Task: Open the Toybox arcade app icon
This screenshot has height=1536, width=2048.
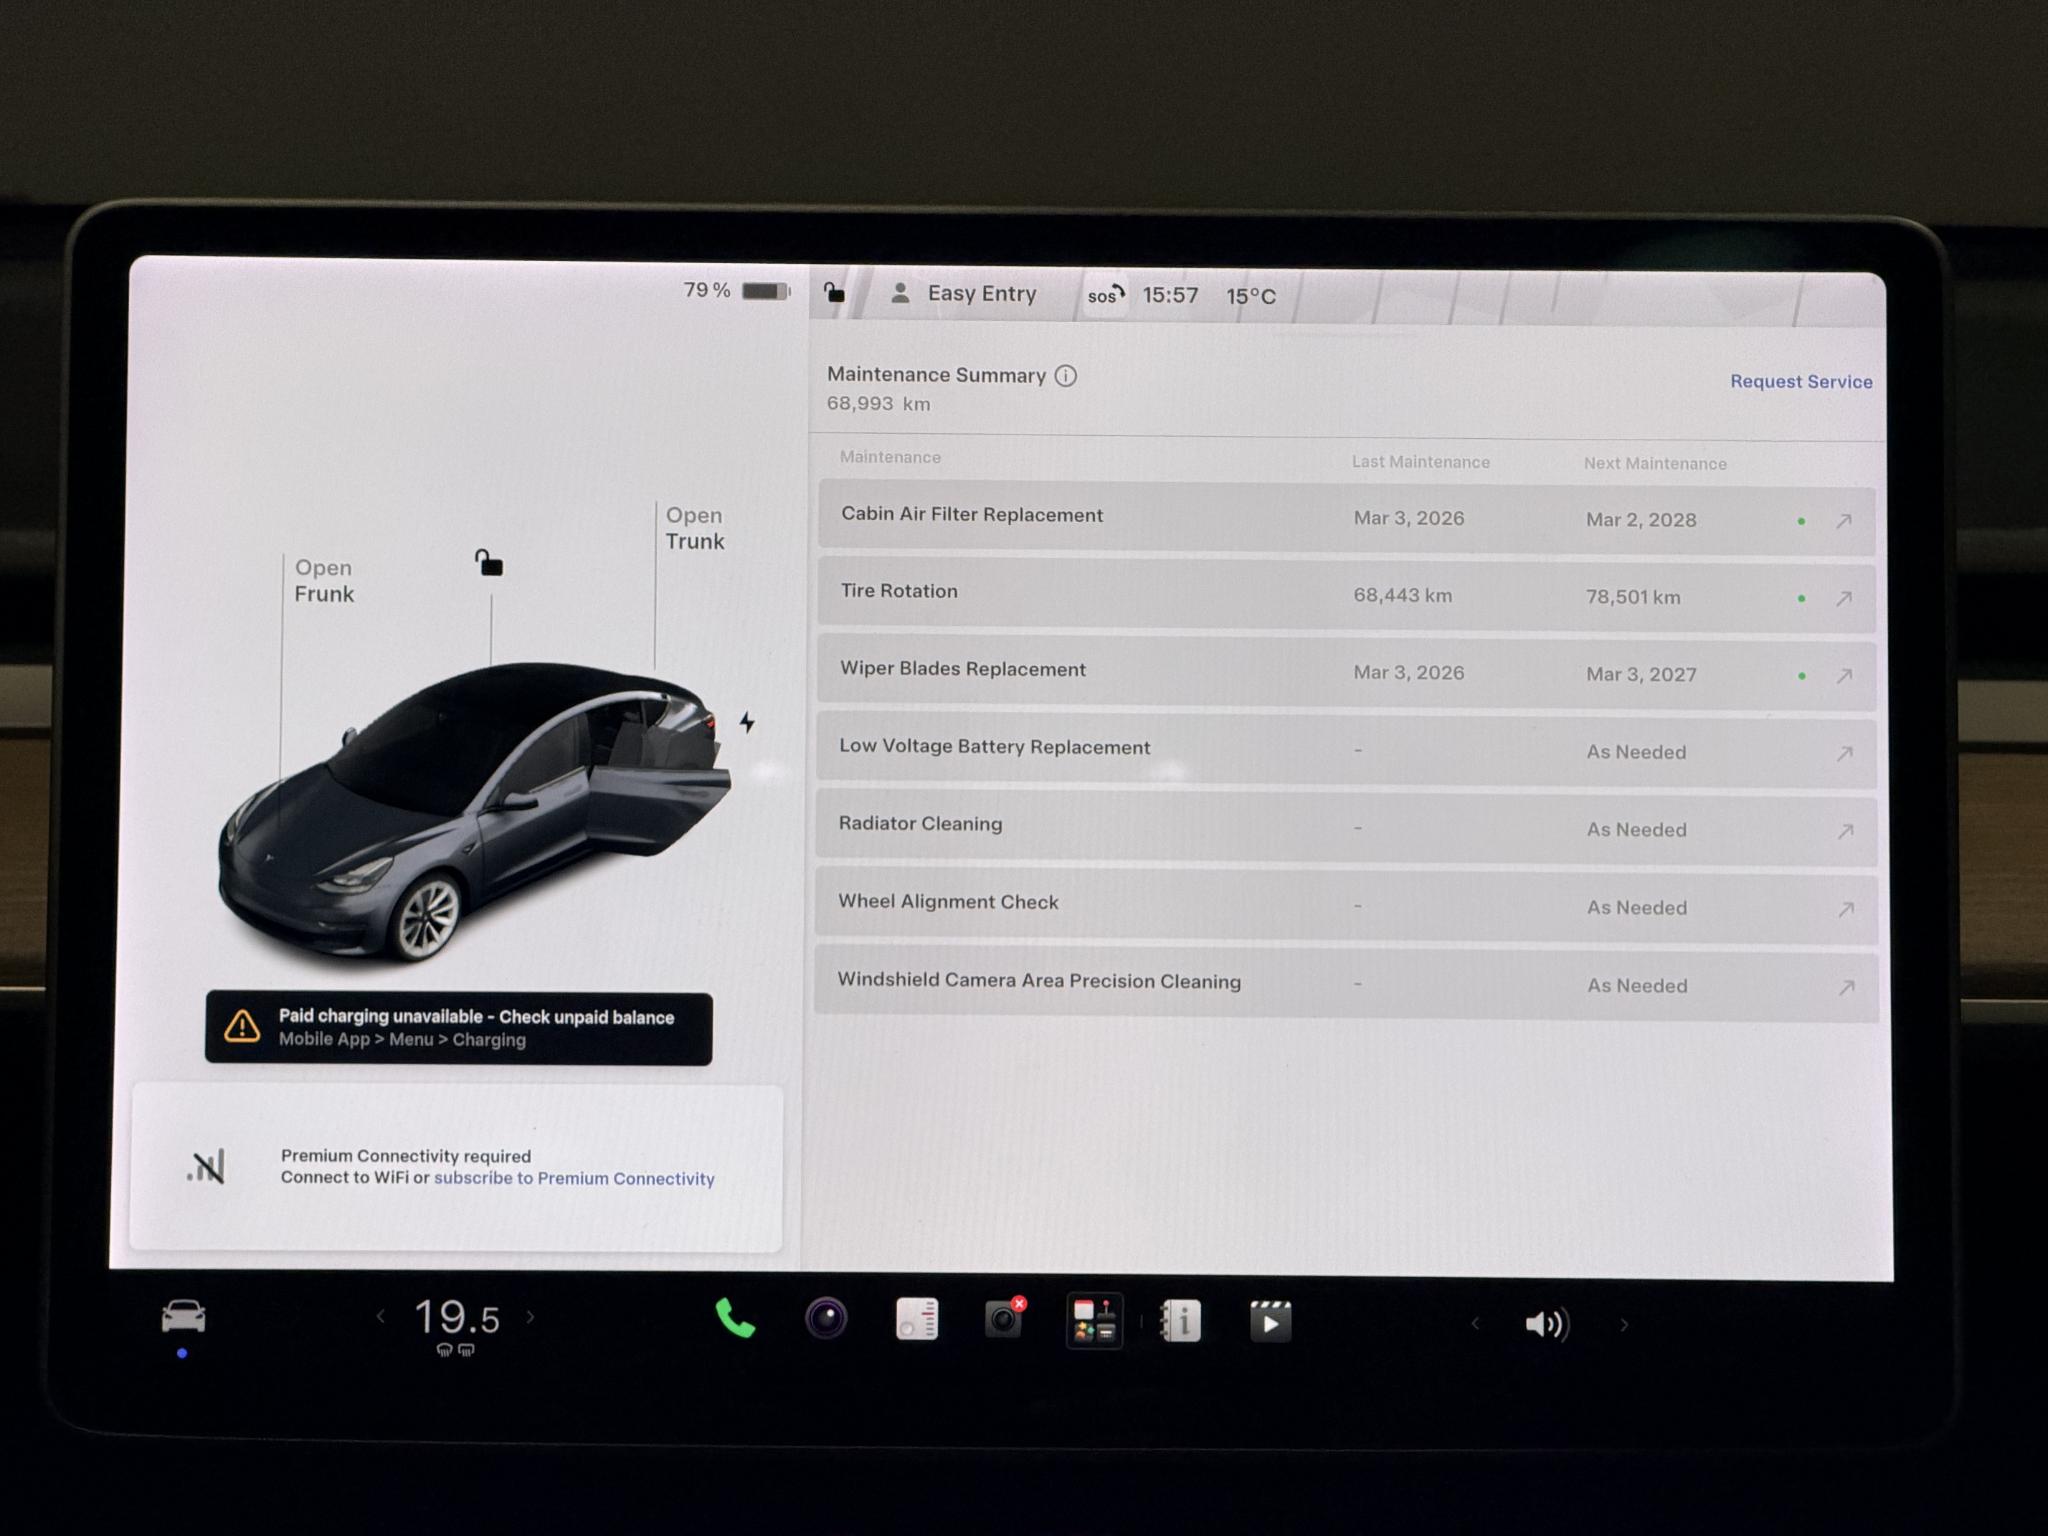Action: coord(1094,1321)
